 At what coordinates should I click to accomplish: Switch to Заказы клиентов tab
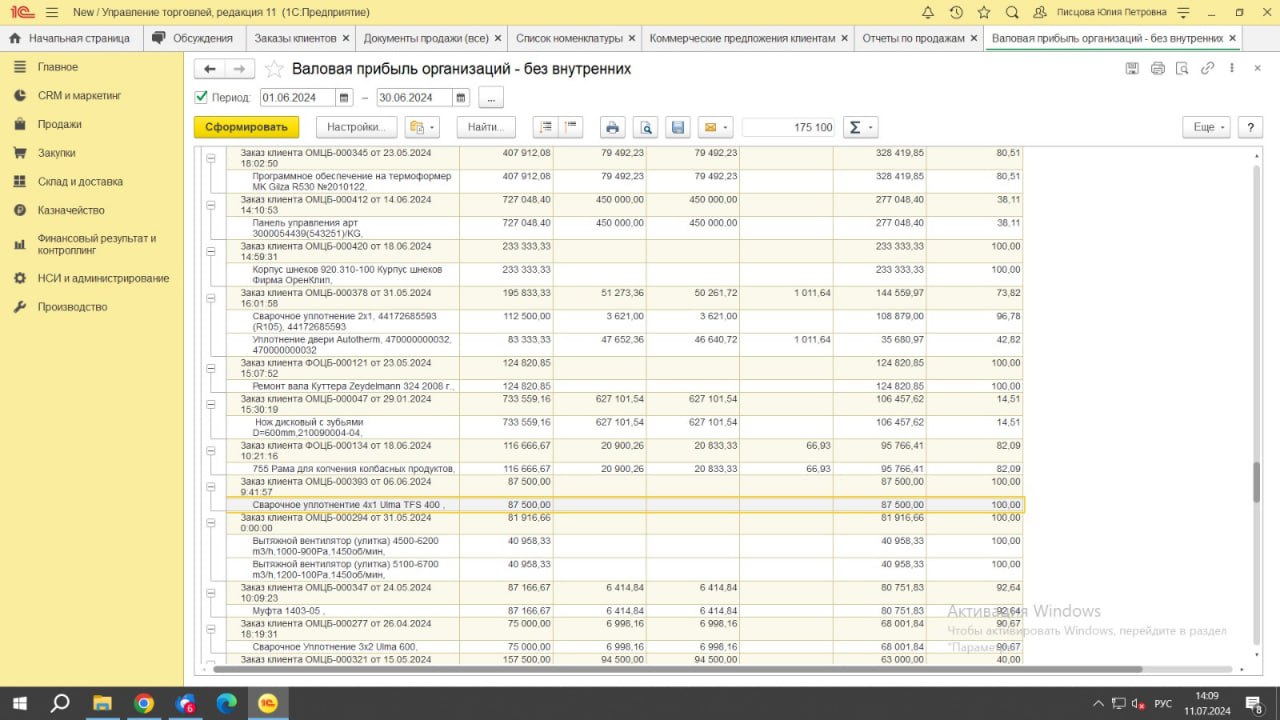[x=294, y=38]
